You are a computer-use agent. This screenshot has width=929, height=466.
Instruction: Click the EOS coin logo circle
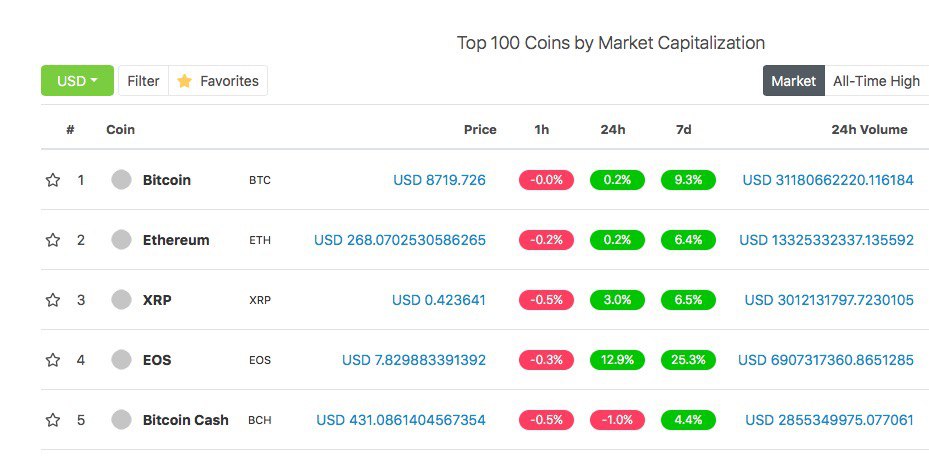(x=121, y=359)
